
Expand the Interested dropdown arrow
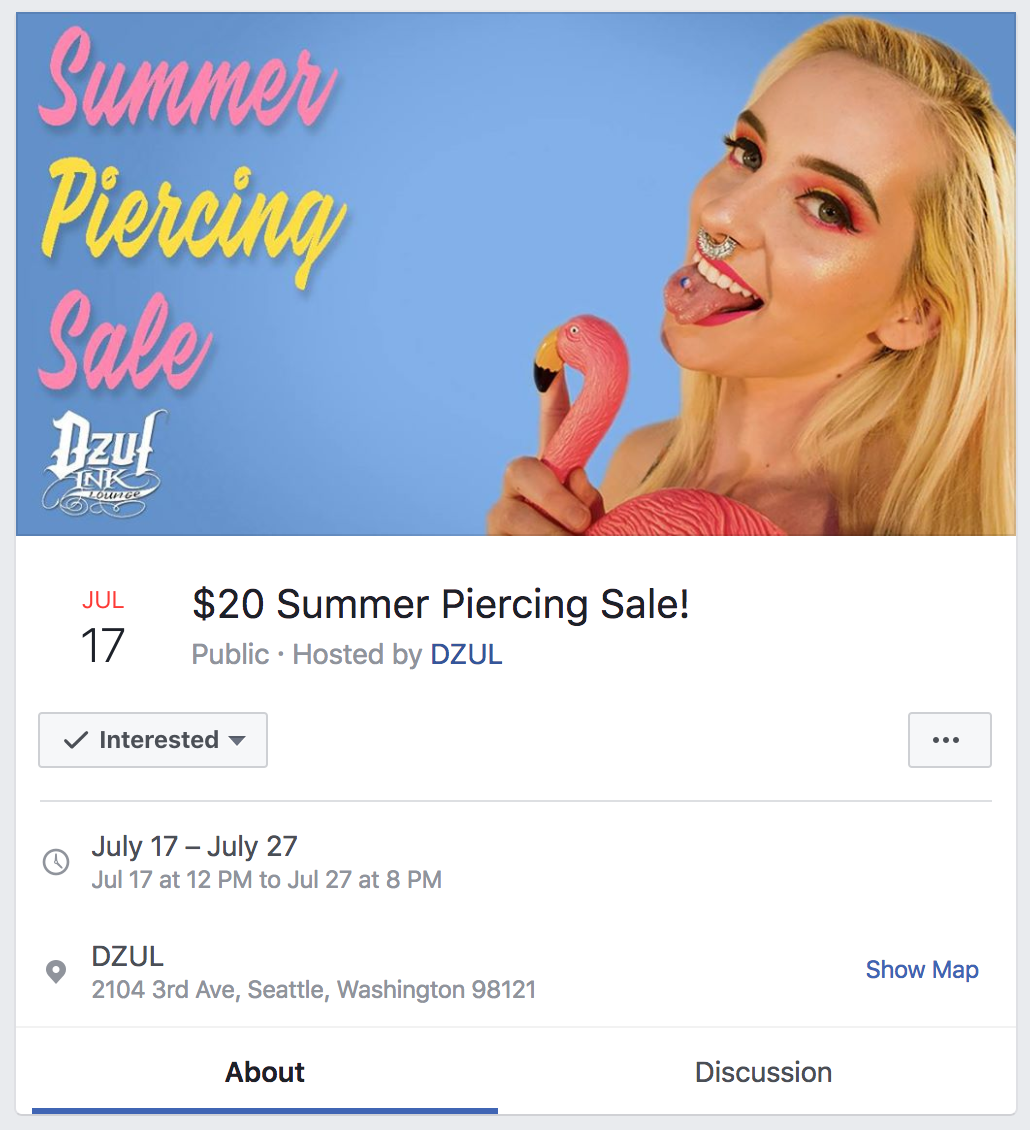coord(236,741)
